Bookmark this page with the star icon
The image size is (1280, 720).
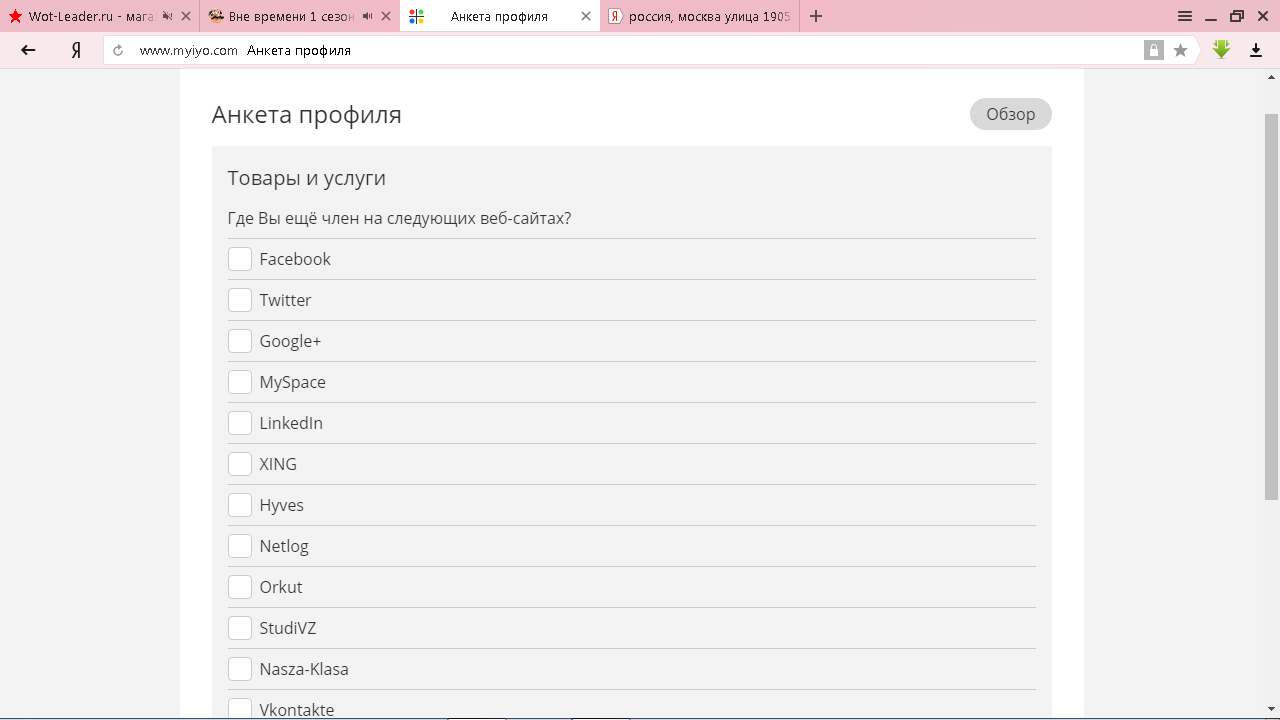1181,50
